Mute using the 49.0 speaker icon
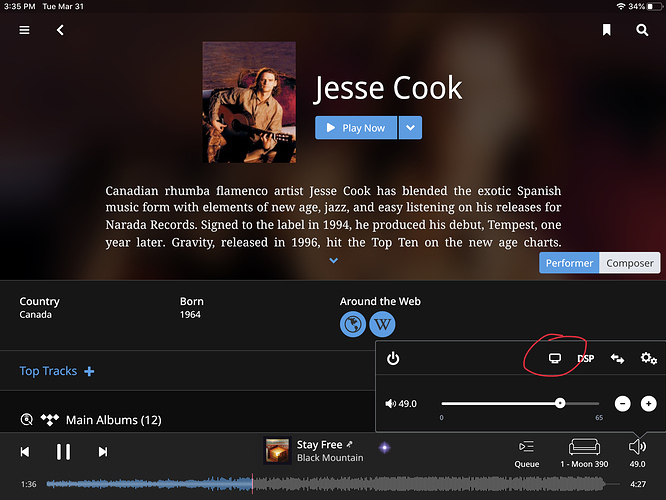 pyautogui.click(x=390, y=404)
